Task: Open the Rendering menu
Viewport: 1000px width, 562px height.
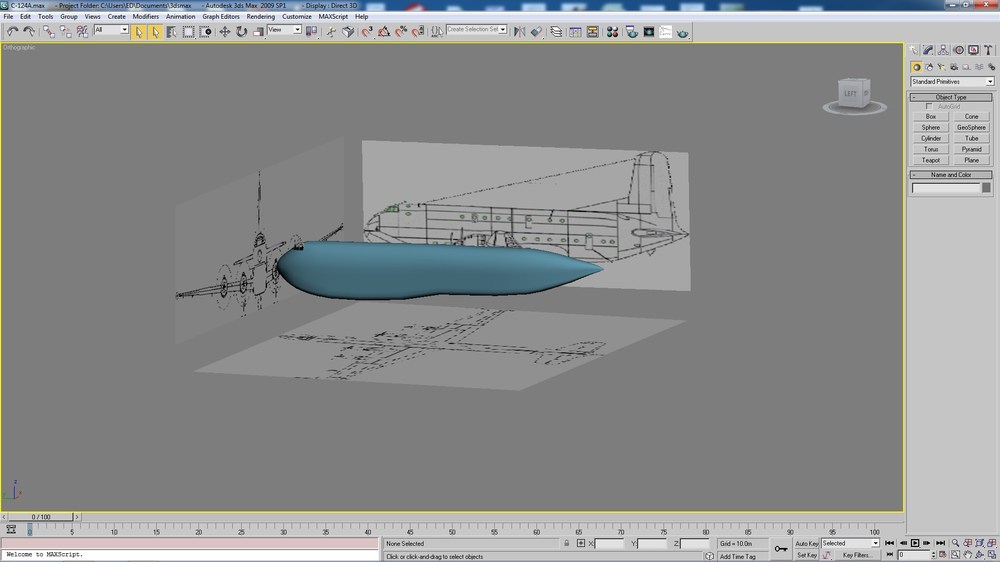Action: (x=260, y=17)
